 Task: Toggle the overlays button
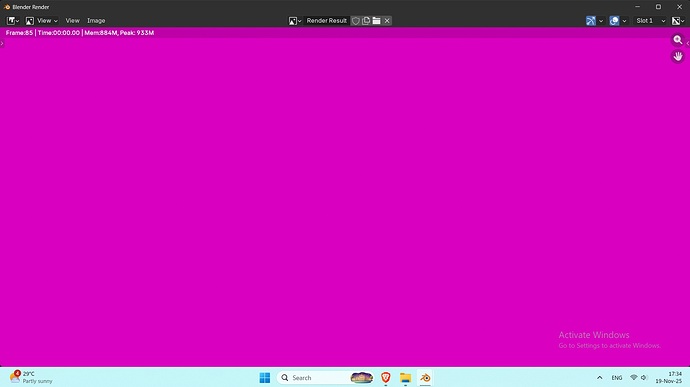click(x=614, y=21)
